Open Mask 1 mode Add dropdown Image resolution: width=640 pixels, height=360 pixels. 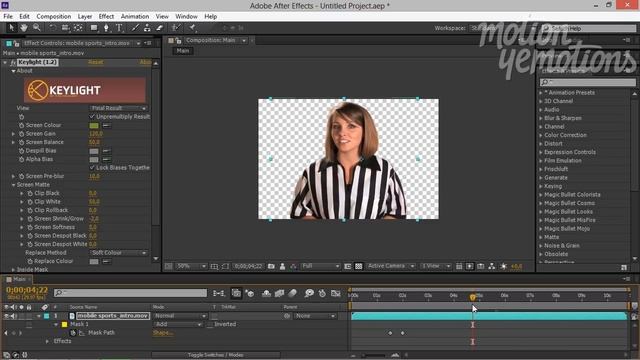(178, 324)
